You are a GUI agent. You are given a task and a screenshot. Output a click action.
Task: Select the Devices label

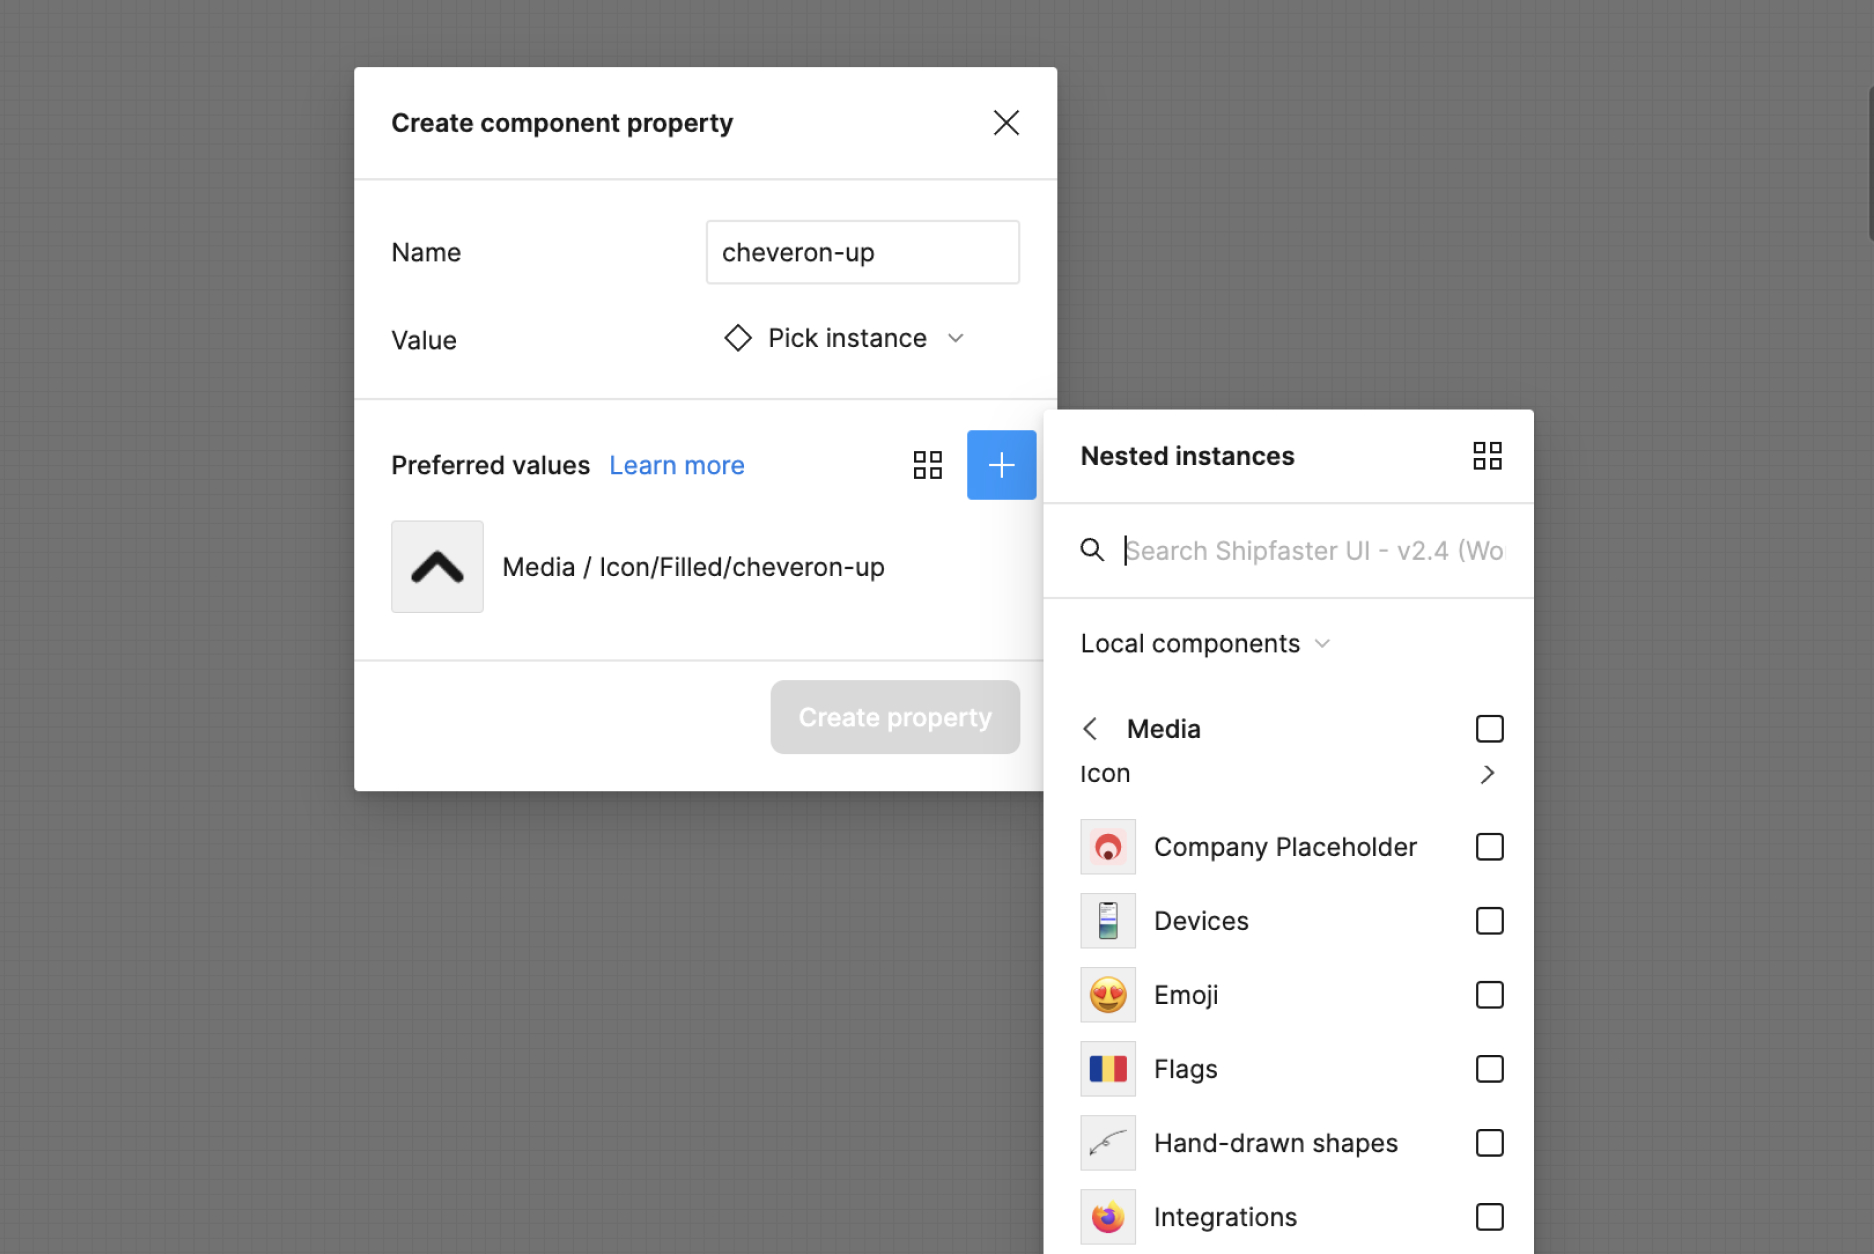[1201, 921]
